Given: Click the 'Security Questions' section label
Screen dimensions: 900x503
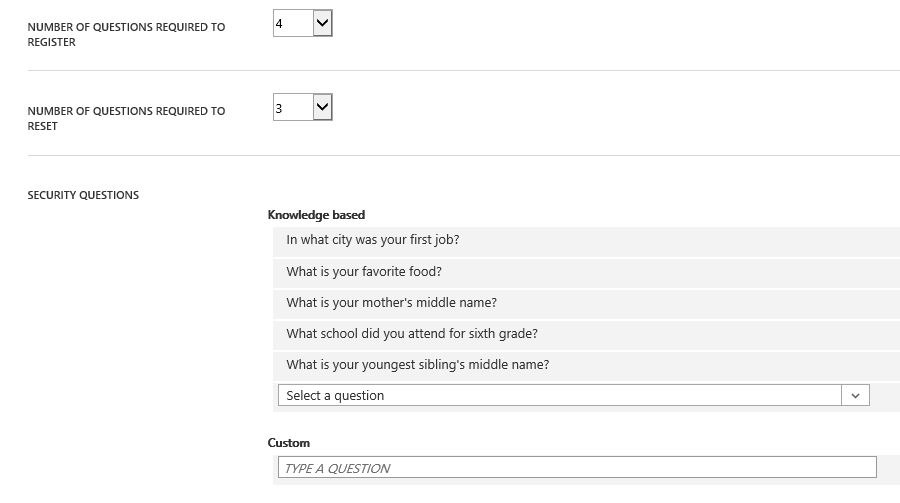Looking at the screenshot, I should (83, 195).
